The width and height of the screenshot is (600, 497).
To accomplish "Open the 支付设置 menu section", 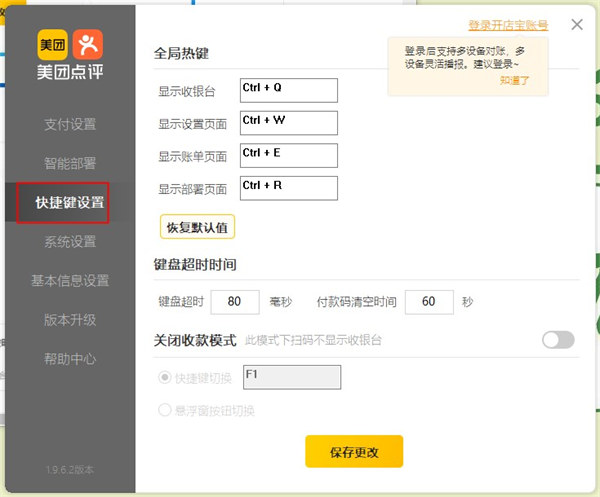I will [70, 125].
